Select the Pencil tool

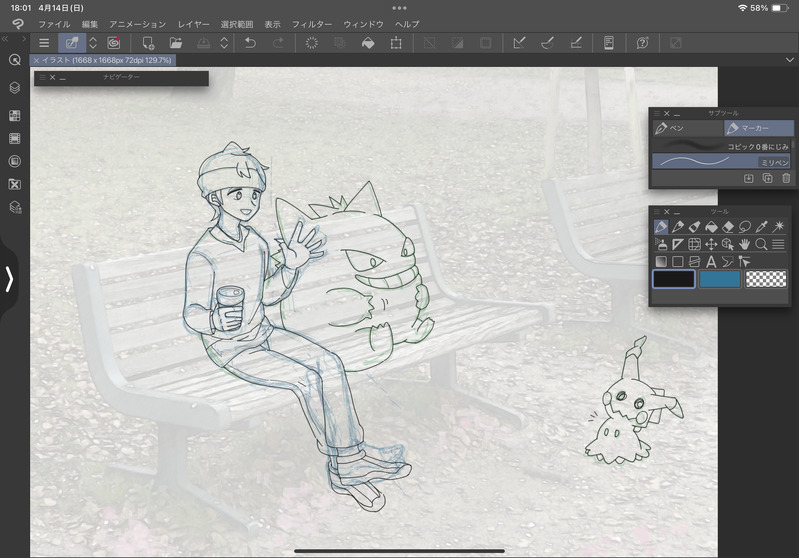pyautogui.click(x=678, y=226)
